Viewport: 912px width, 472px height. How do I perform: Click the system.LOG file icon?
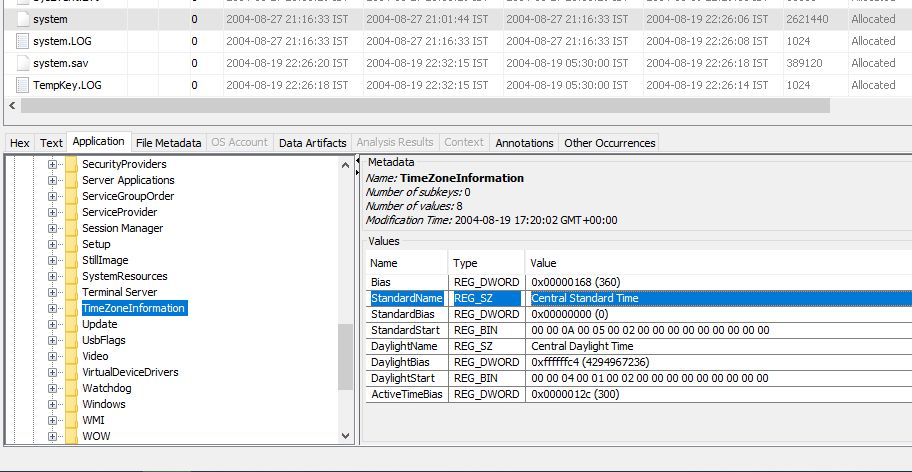tap(23, 41)
